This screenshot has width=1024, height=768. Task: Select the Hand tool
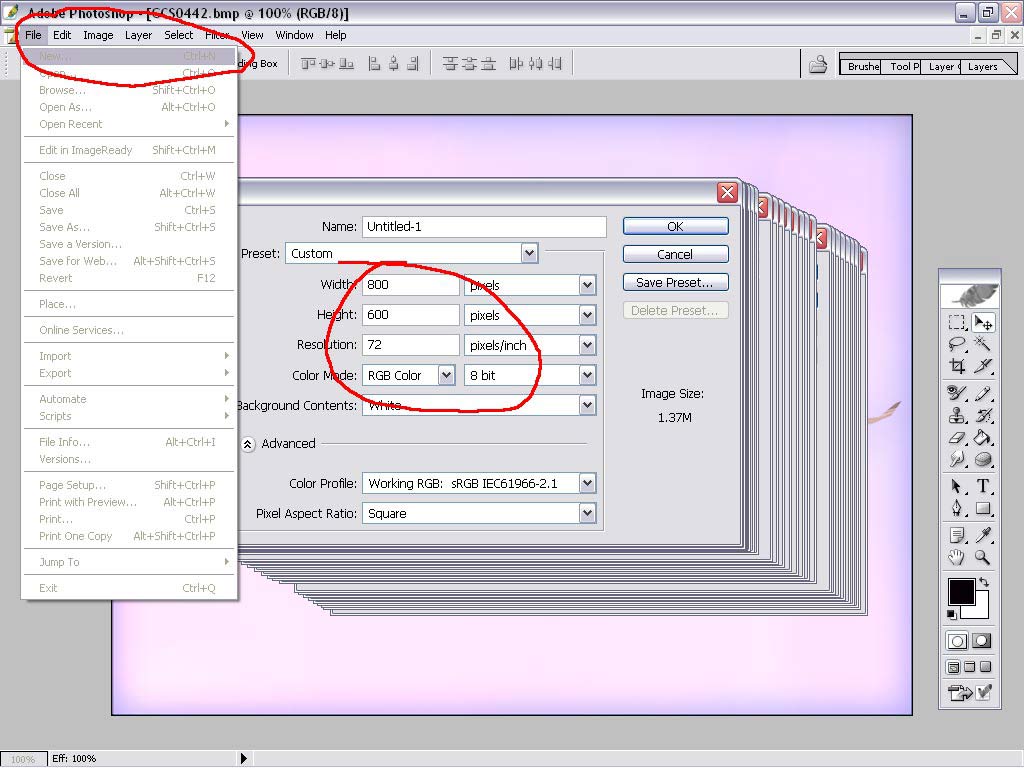[957, 557]
